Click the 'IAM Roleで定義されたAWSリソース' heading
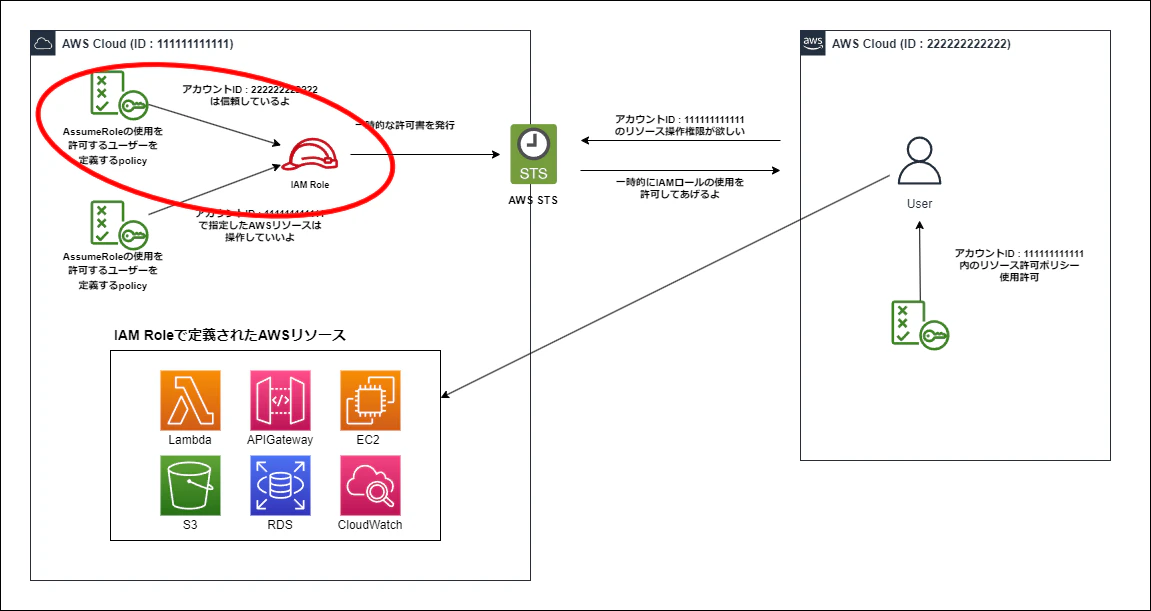This screenshot has width=1151, height=611. tap(230, 336)
